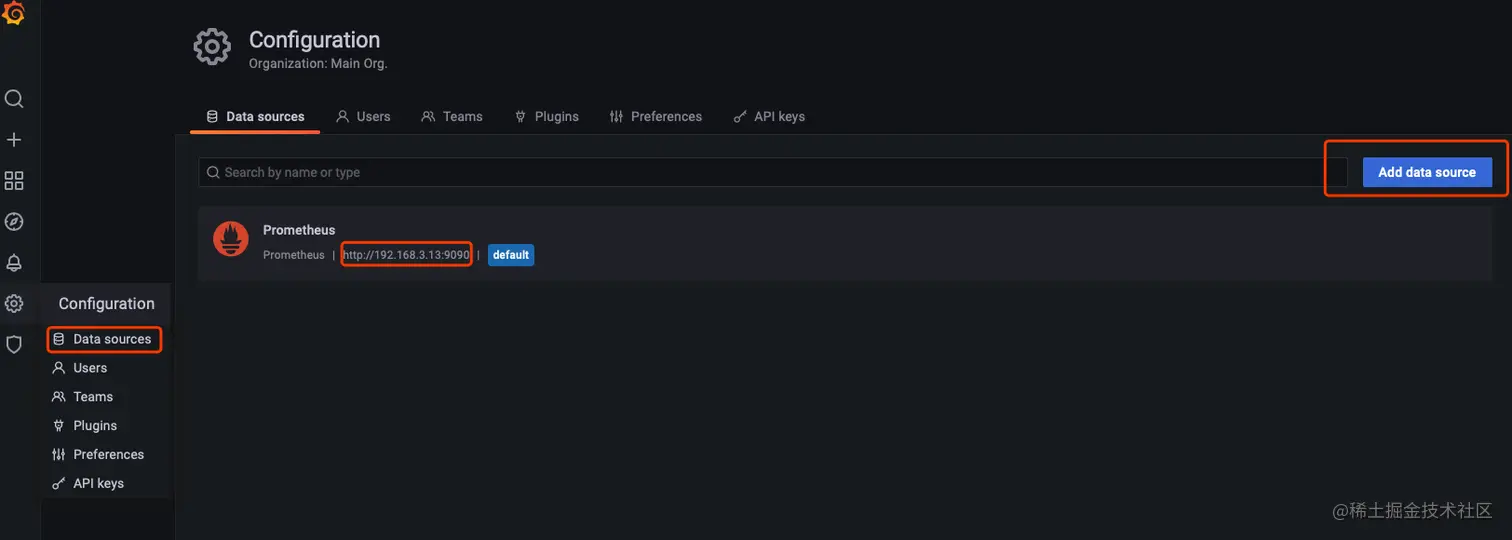Select Data sources in Configuration flyout menu
The width and height of the screenshot is (1512, 540).
pos(104,339)
